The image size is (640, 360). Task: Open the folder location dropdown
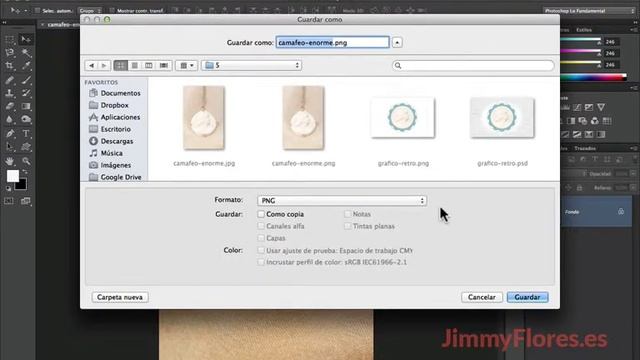point(251,65)
